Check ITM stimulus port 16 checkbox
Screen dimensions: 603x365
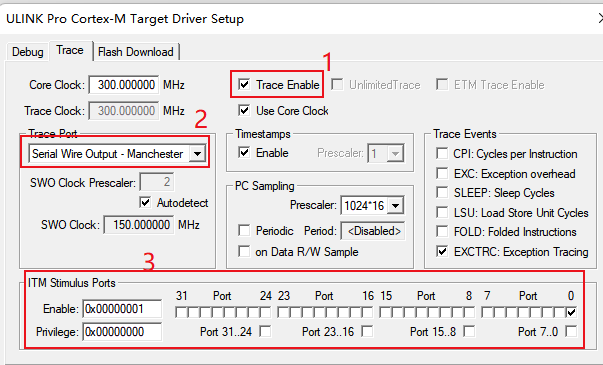(x=367, y=312)
